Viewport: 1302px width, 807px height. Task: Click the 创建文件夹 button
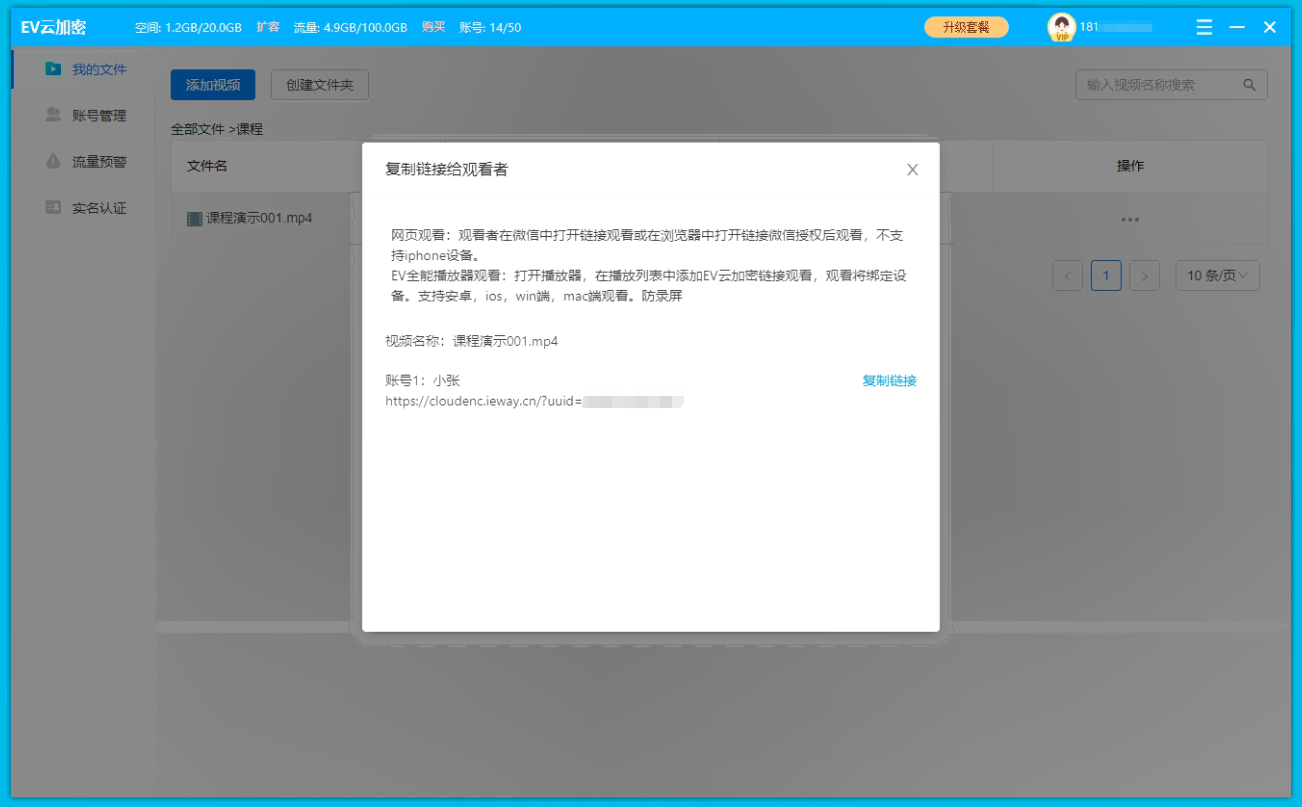pyautogui.click(x=320, y=85)
